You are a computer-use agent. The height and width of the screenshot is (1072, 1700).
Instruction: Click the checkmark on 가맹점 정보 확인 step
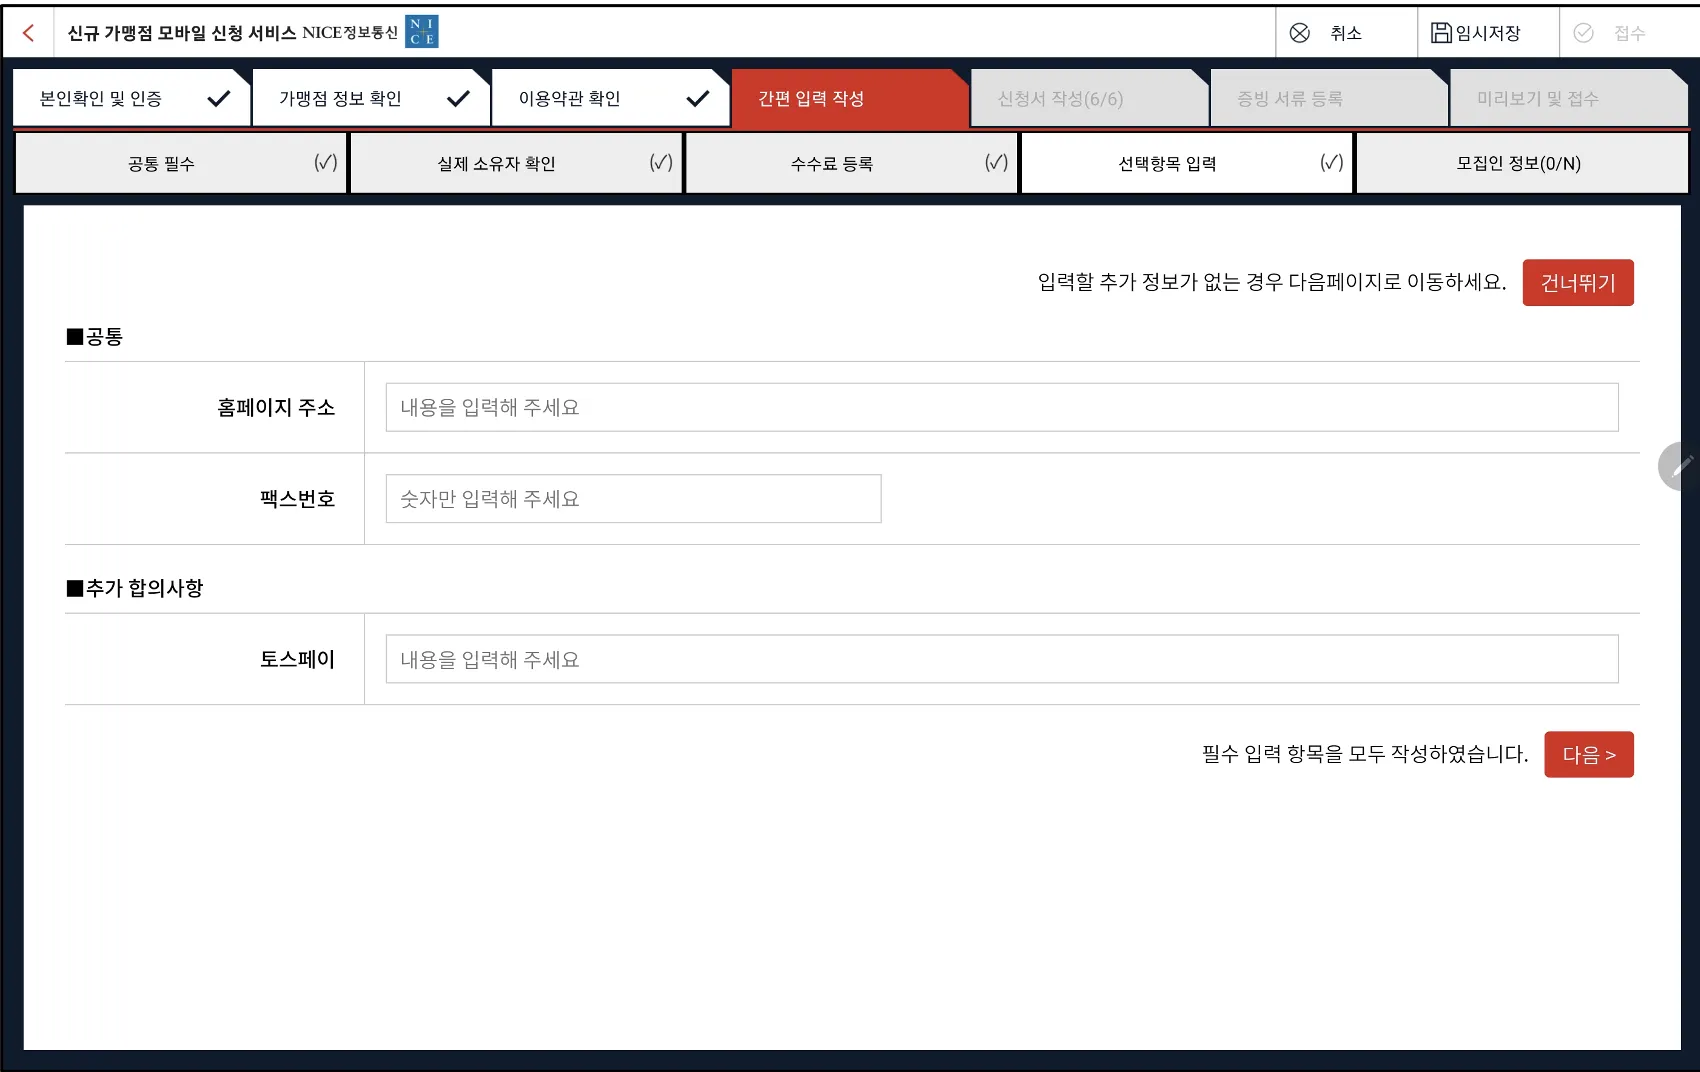pos(458,98)
